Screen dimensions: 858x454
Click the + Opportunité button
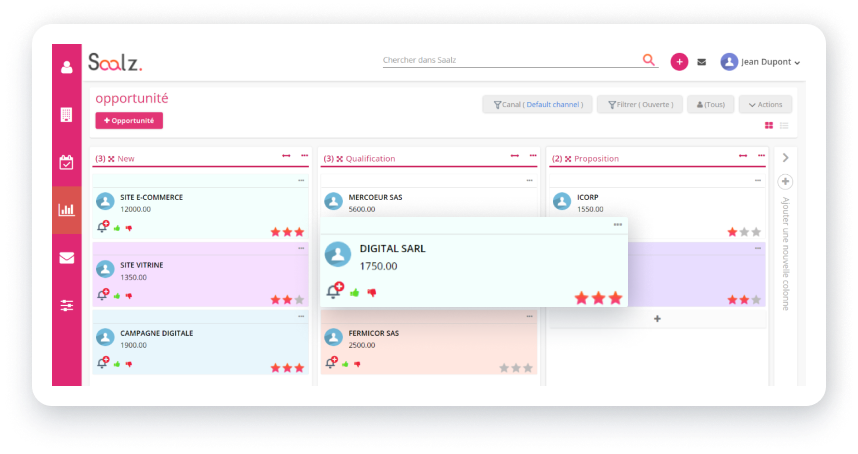click(x=129, y=120)
